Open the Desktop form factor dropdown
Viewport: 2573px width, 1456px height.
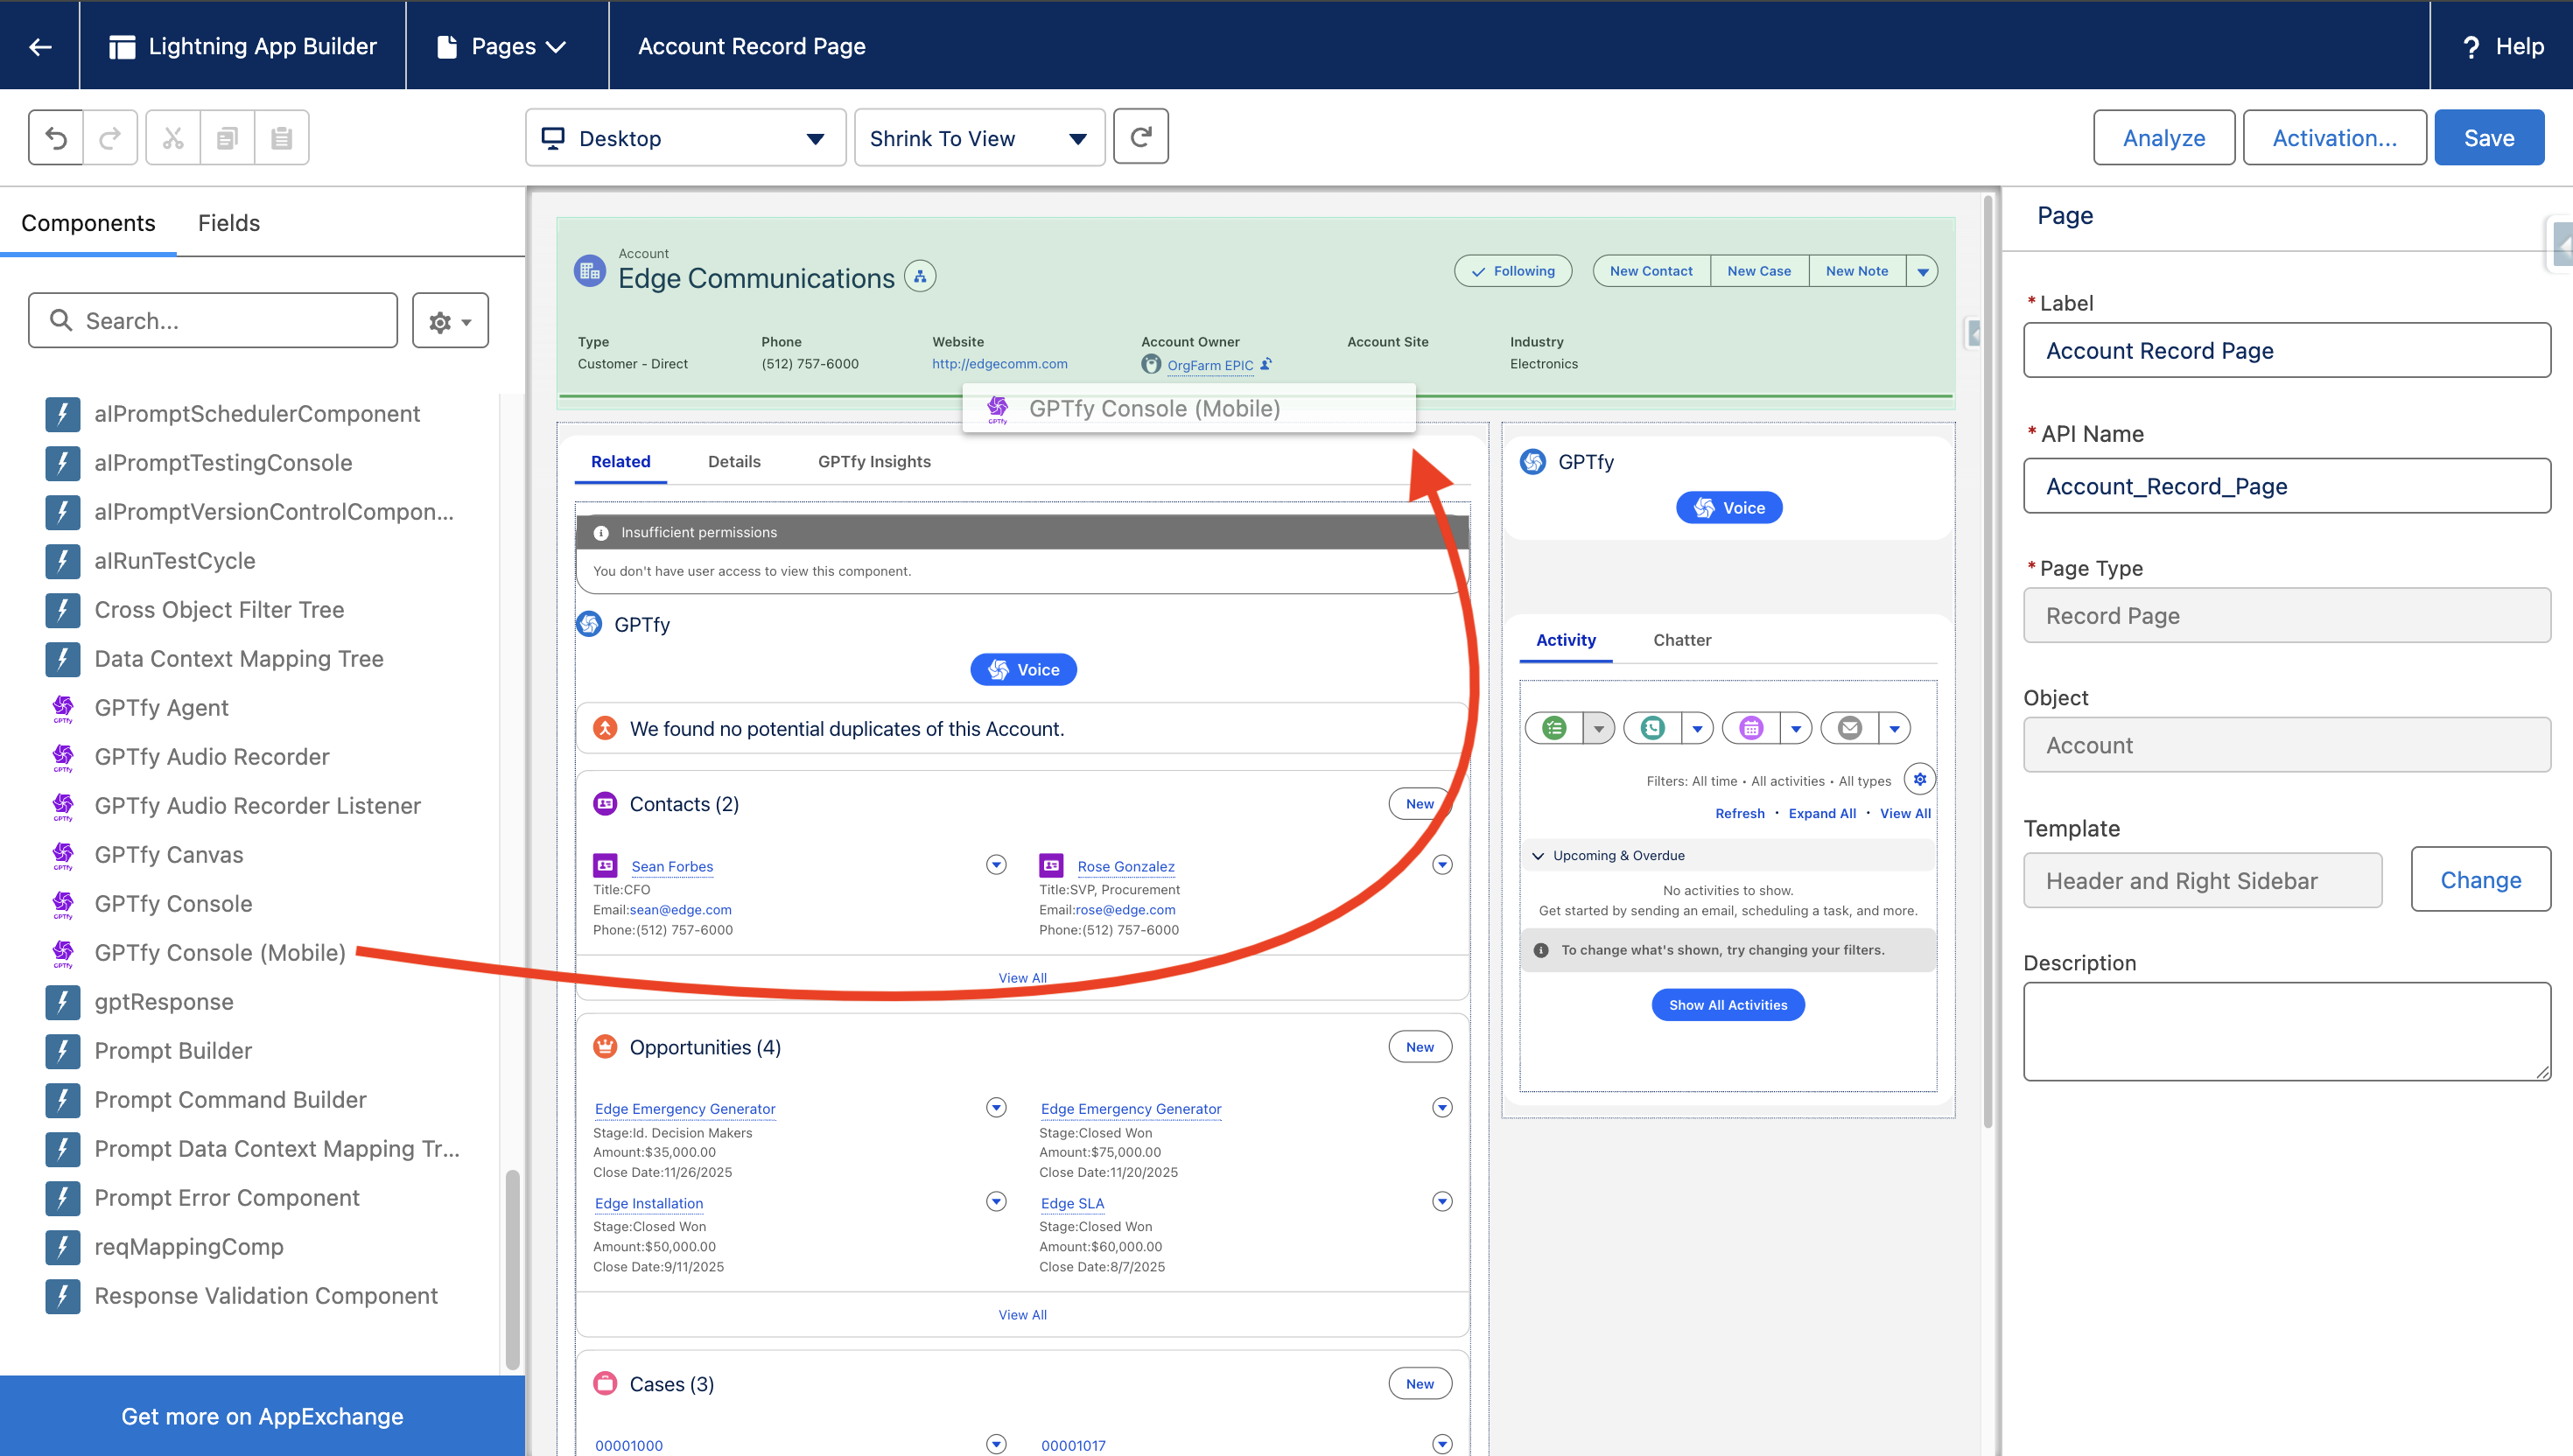(685, 138)
